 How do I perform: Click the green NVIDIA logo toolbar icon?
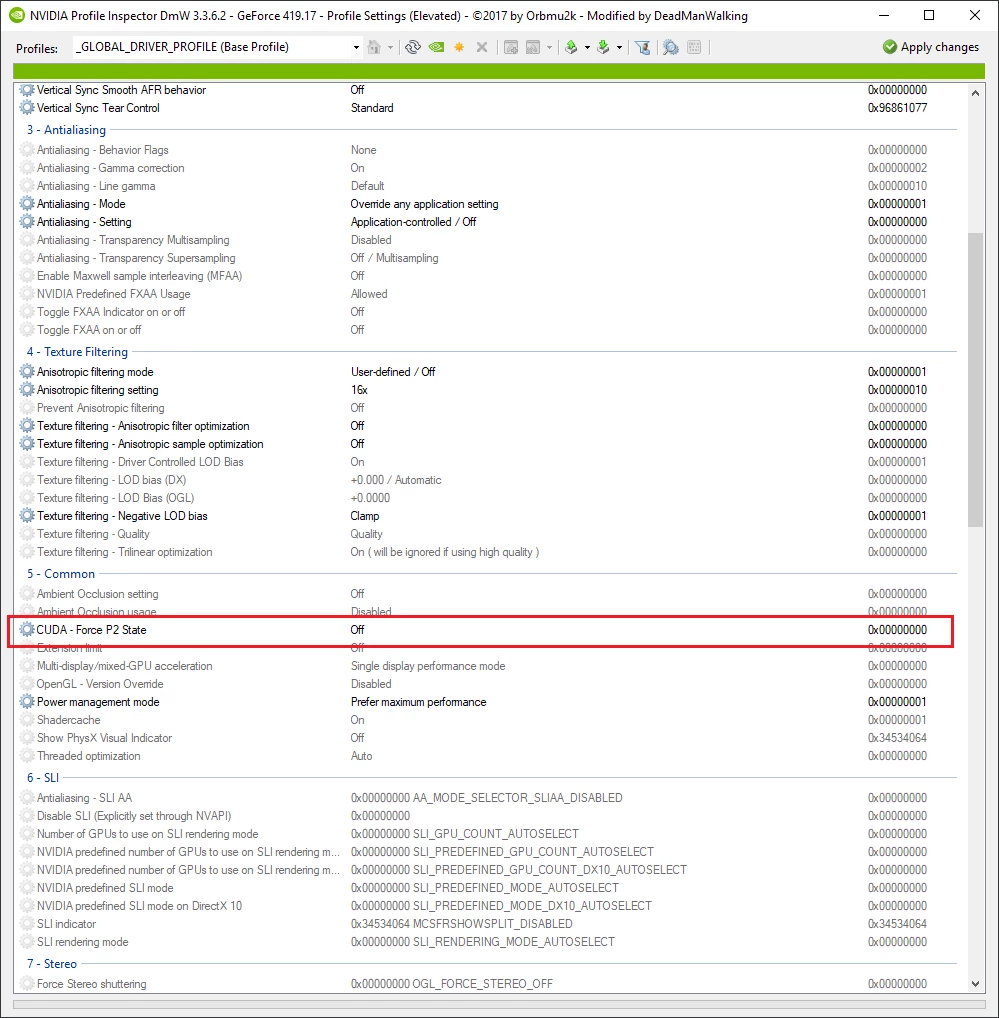[436, 47]
